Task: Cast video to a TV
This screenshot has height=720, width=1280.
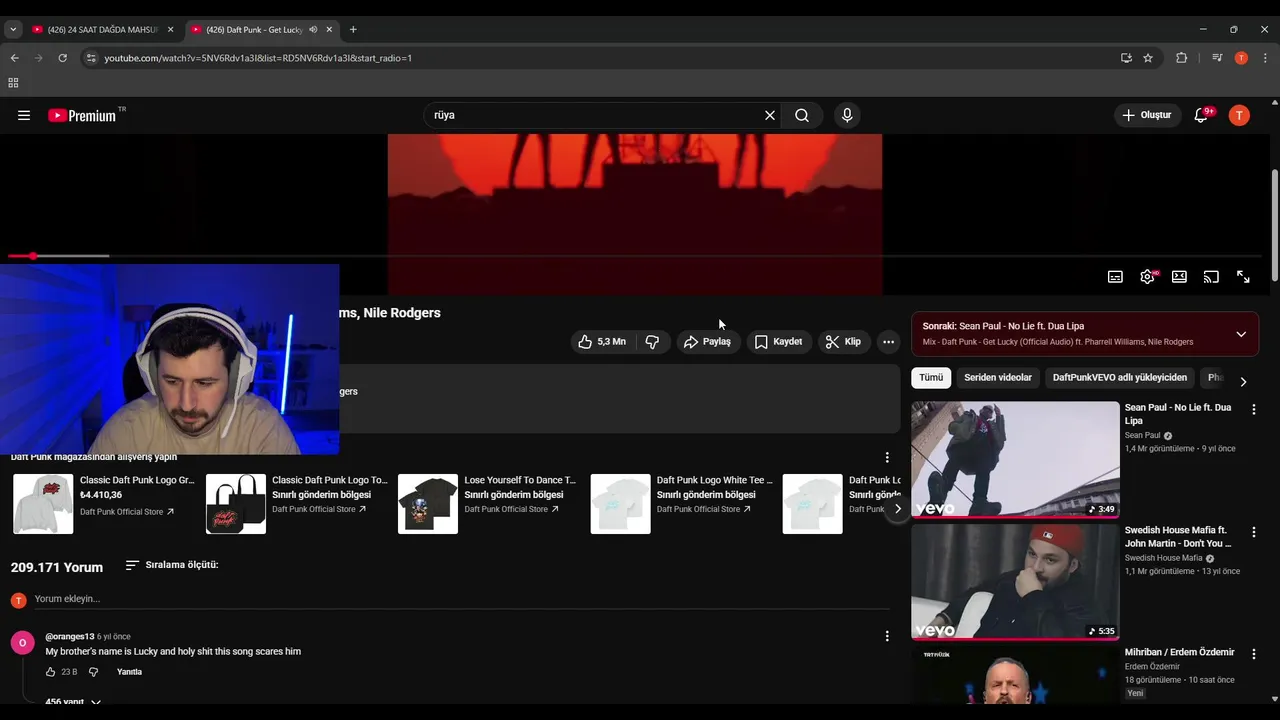Action: click(x=1211, y=277)
